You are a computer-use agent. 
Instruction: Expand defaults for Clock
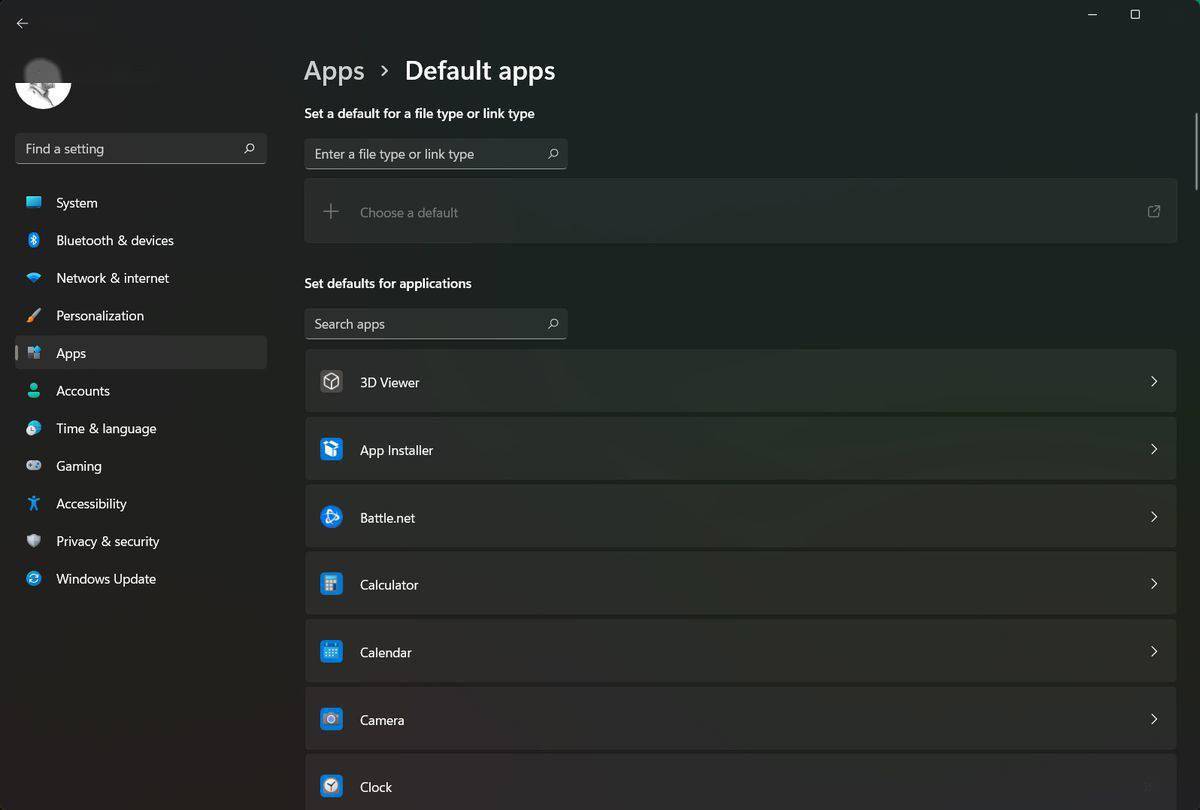tap(740, 787)
